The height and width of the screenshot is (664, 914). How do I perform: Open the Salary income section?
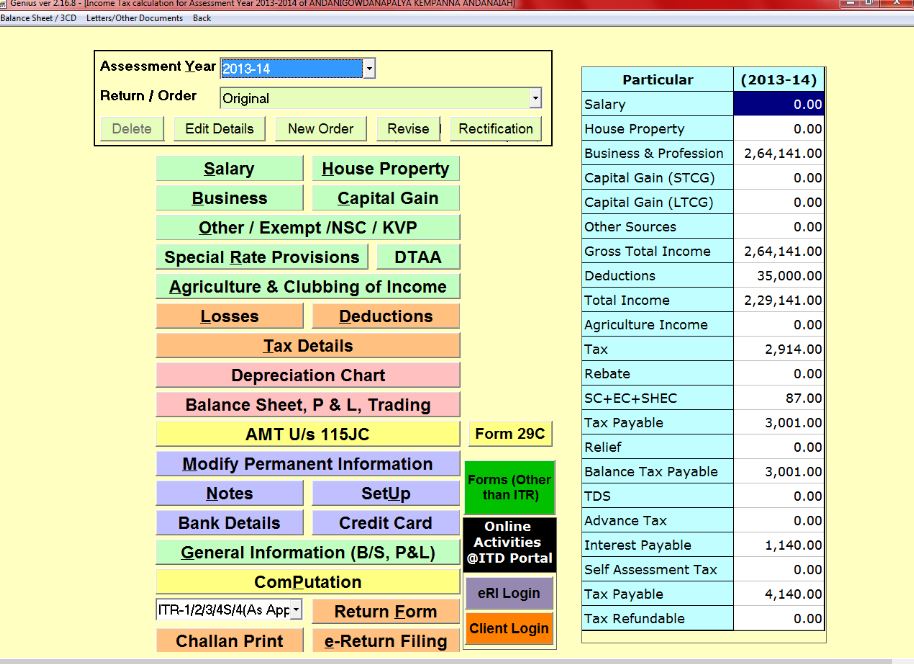coord(229,169)
